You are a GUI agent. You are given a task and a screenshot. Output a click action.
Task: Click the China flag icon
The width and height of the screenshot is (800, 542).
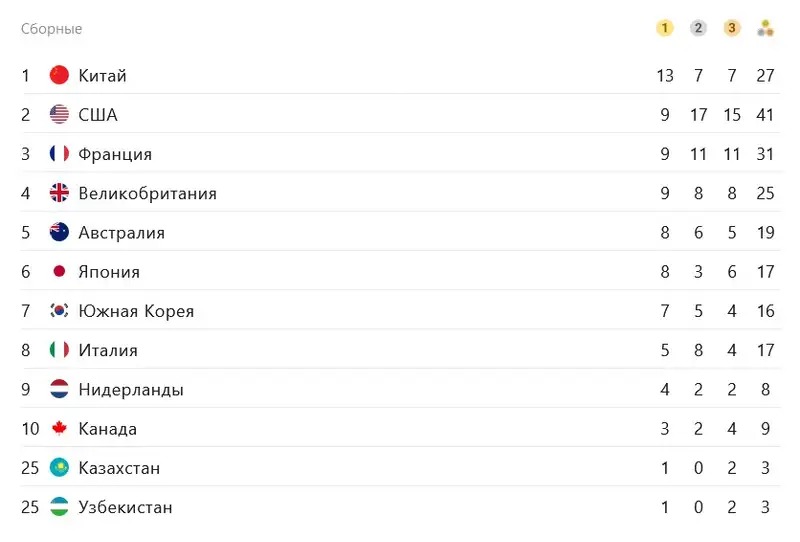tap(59, 75)
